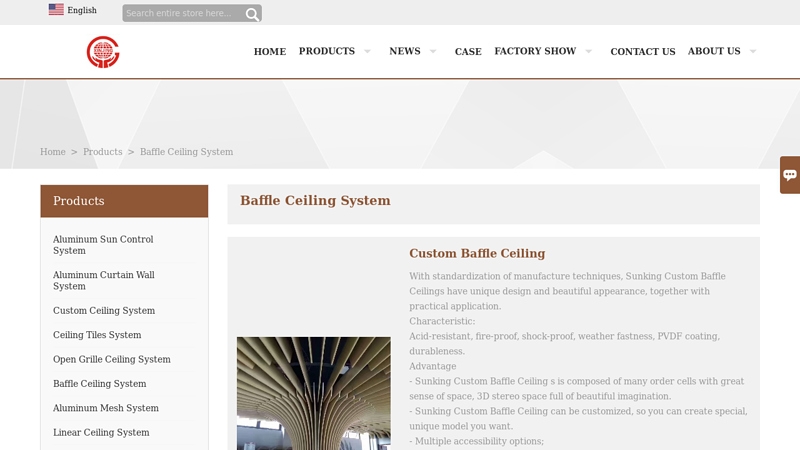
Task: Open the Products menu item
Action: 327,51
